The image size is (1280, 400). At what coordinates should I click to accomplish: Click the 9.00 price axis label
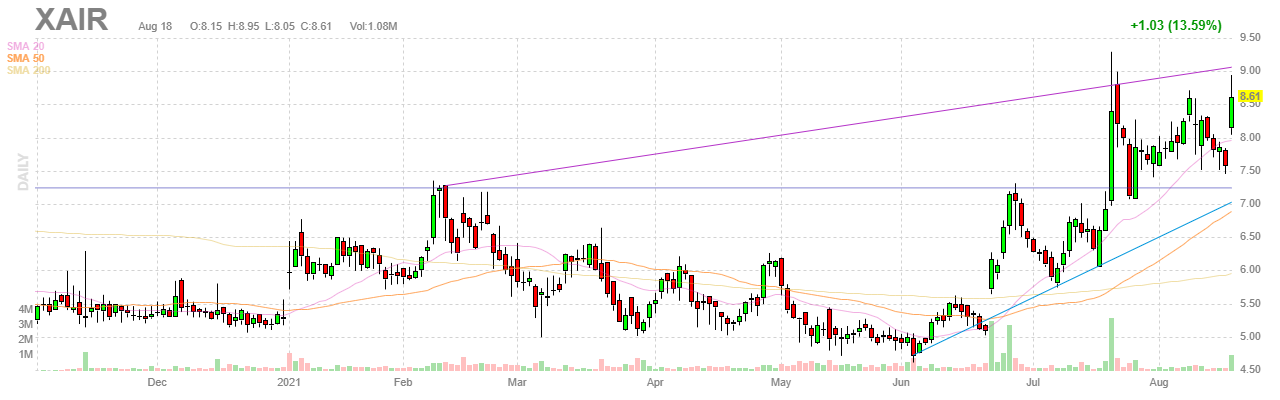[1250, 71]
